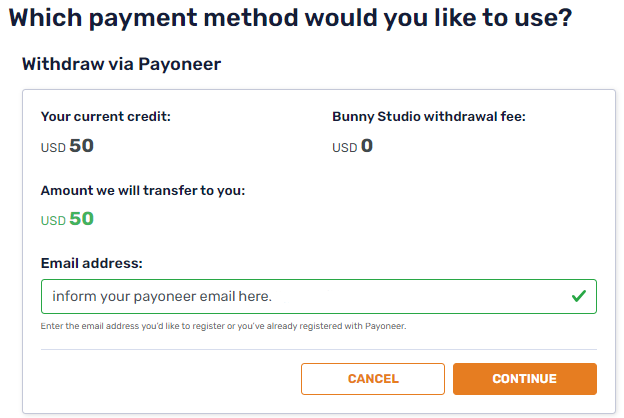Image resolution: width=624 pixels, height=418 pixels.
Task: Click the divider line above the buttons
Action: [x=318, y=349]
